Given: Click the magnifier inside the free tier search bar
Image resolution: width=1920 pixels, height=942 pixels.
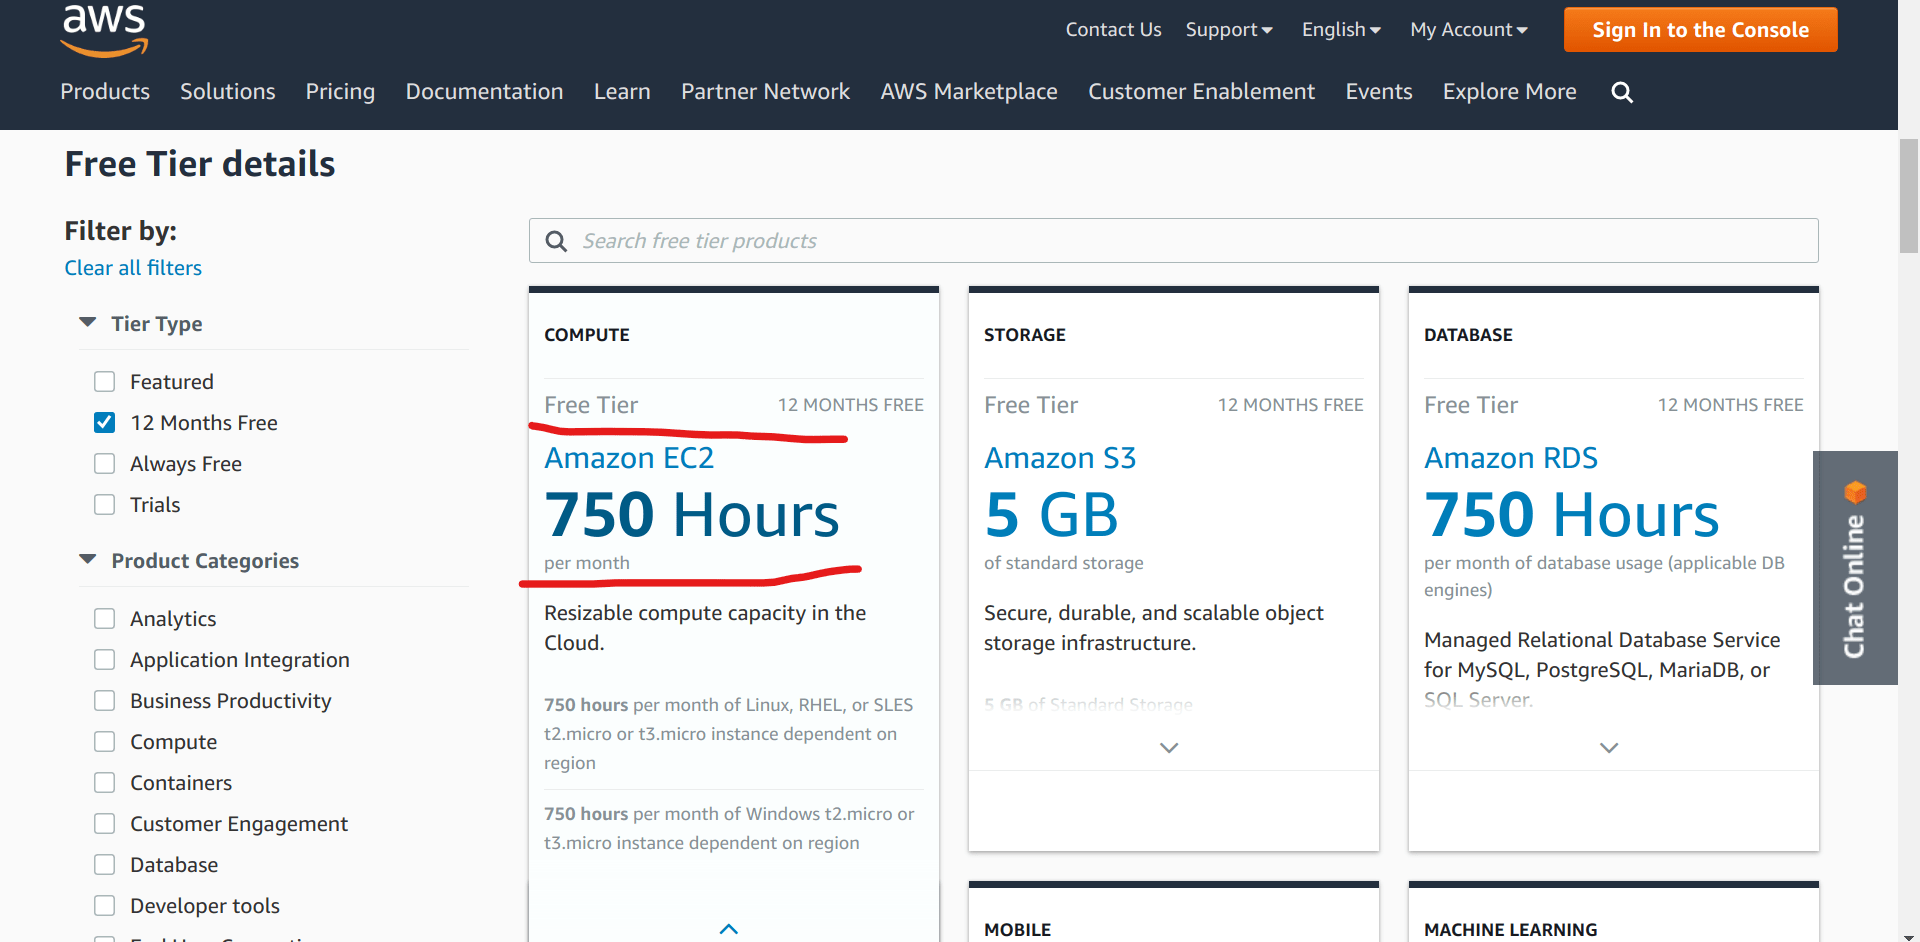Looking at the screenshot, I should coord(557,241).
